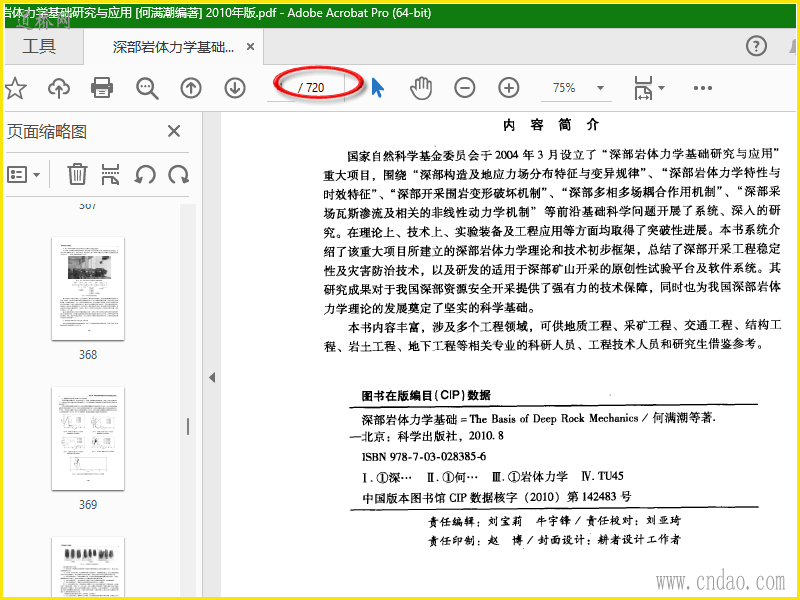
Task: Click the / 720 total pages text
Action: point(311,88)
